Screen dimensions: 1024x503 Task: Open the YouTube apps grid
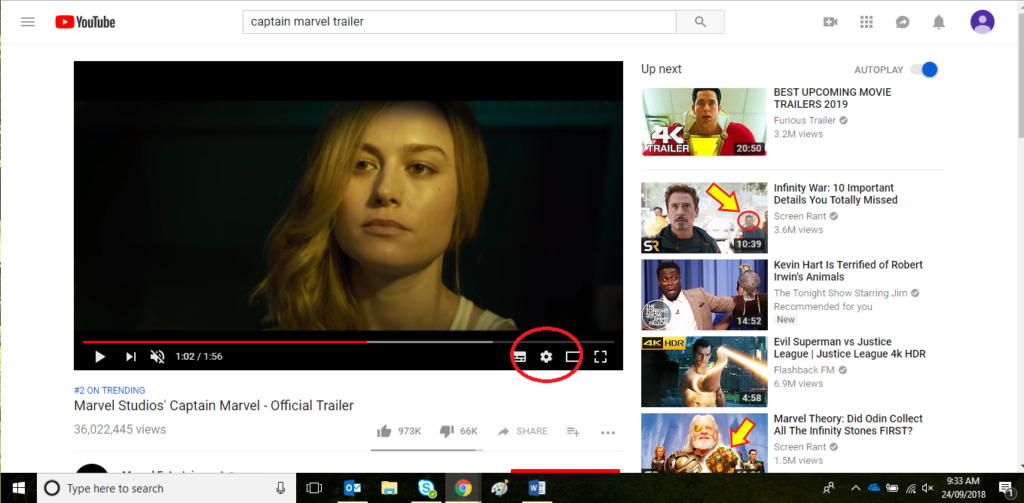(867, 22)
